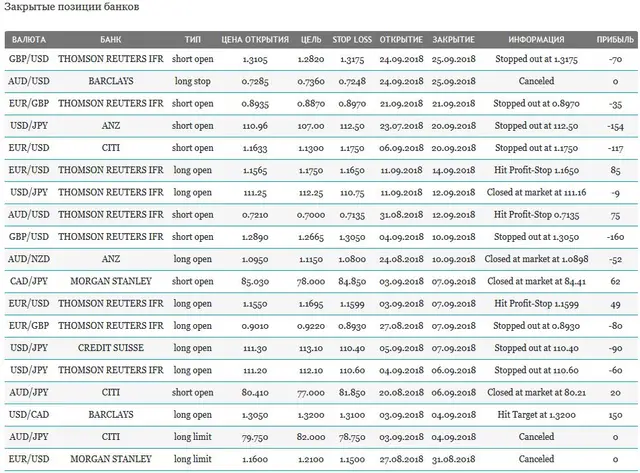
Task: Click the target value 82.000
Action: pos(311,437)
